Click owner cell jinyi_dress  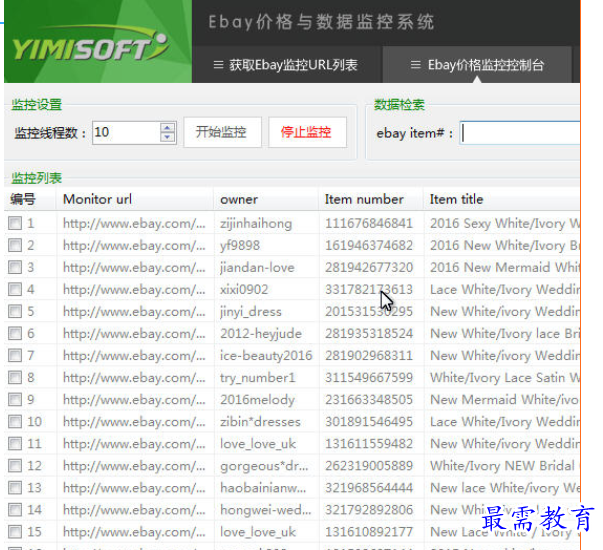click(x=251, y=312)
